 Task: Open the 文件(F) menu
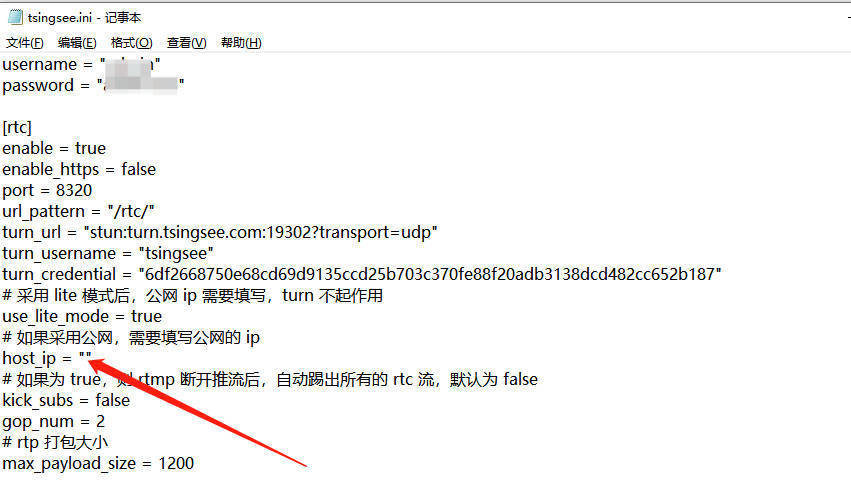24,43
